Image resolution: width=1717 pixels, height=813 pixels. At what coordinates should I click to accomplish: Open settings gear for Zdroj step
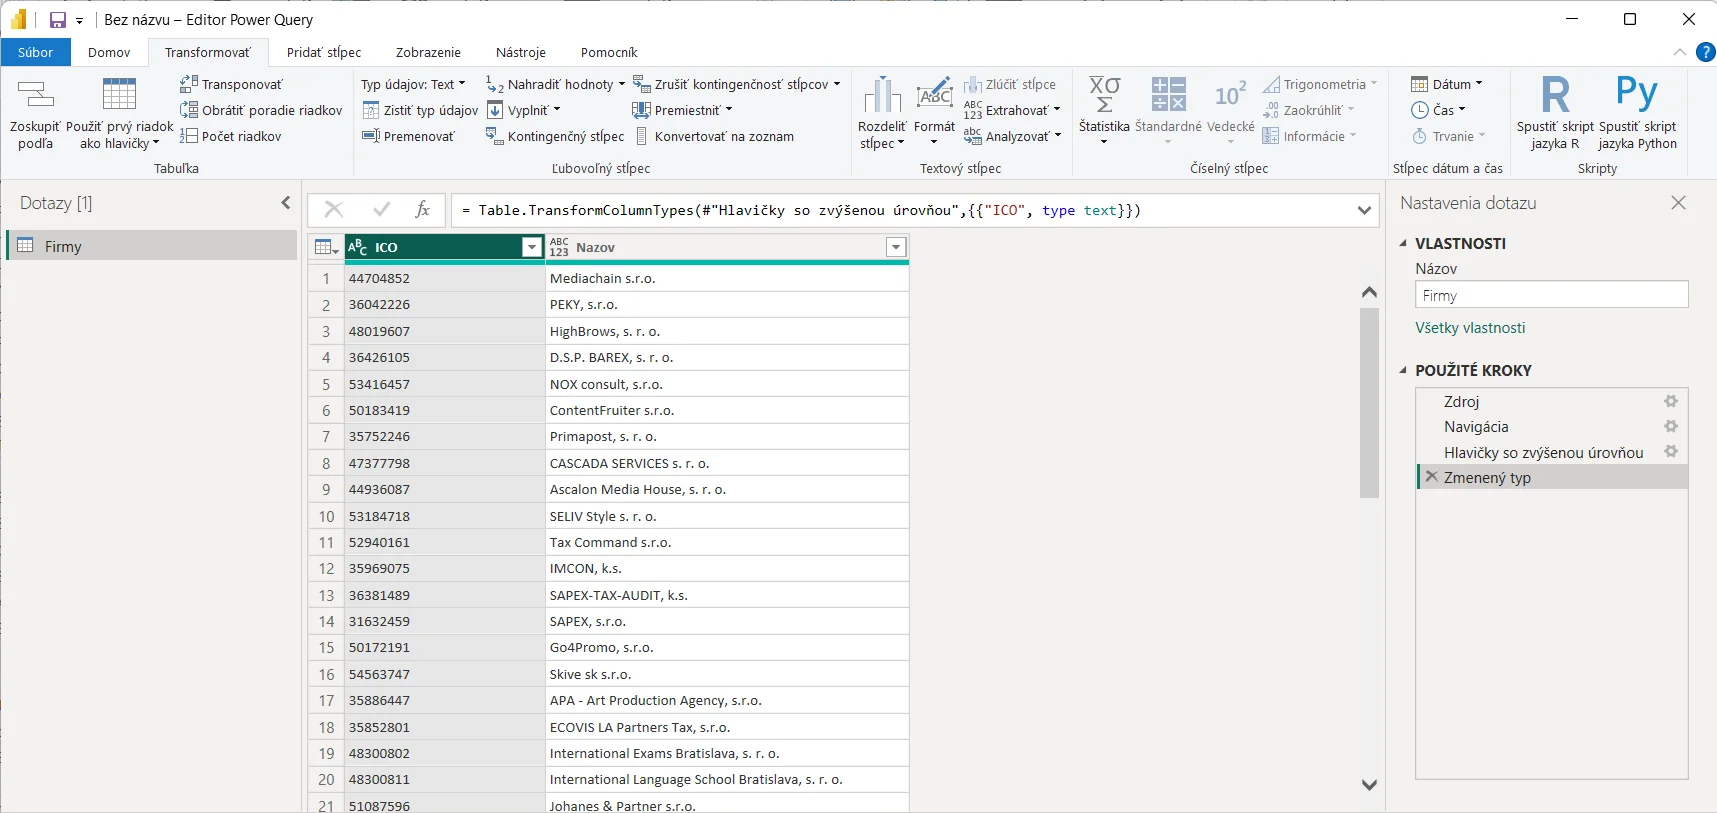pos(1670,401)
